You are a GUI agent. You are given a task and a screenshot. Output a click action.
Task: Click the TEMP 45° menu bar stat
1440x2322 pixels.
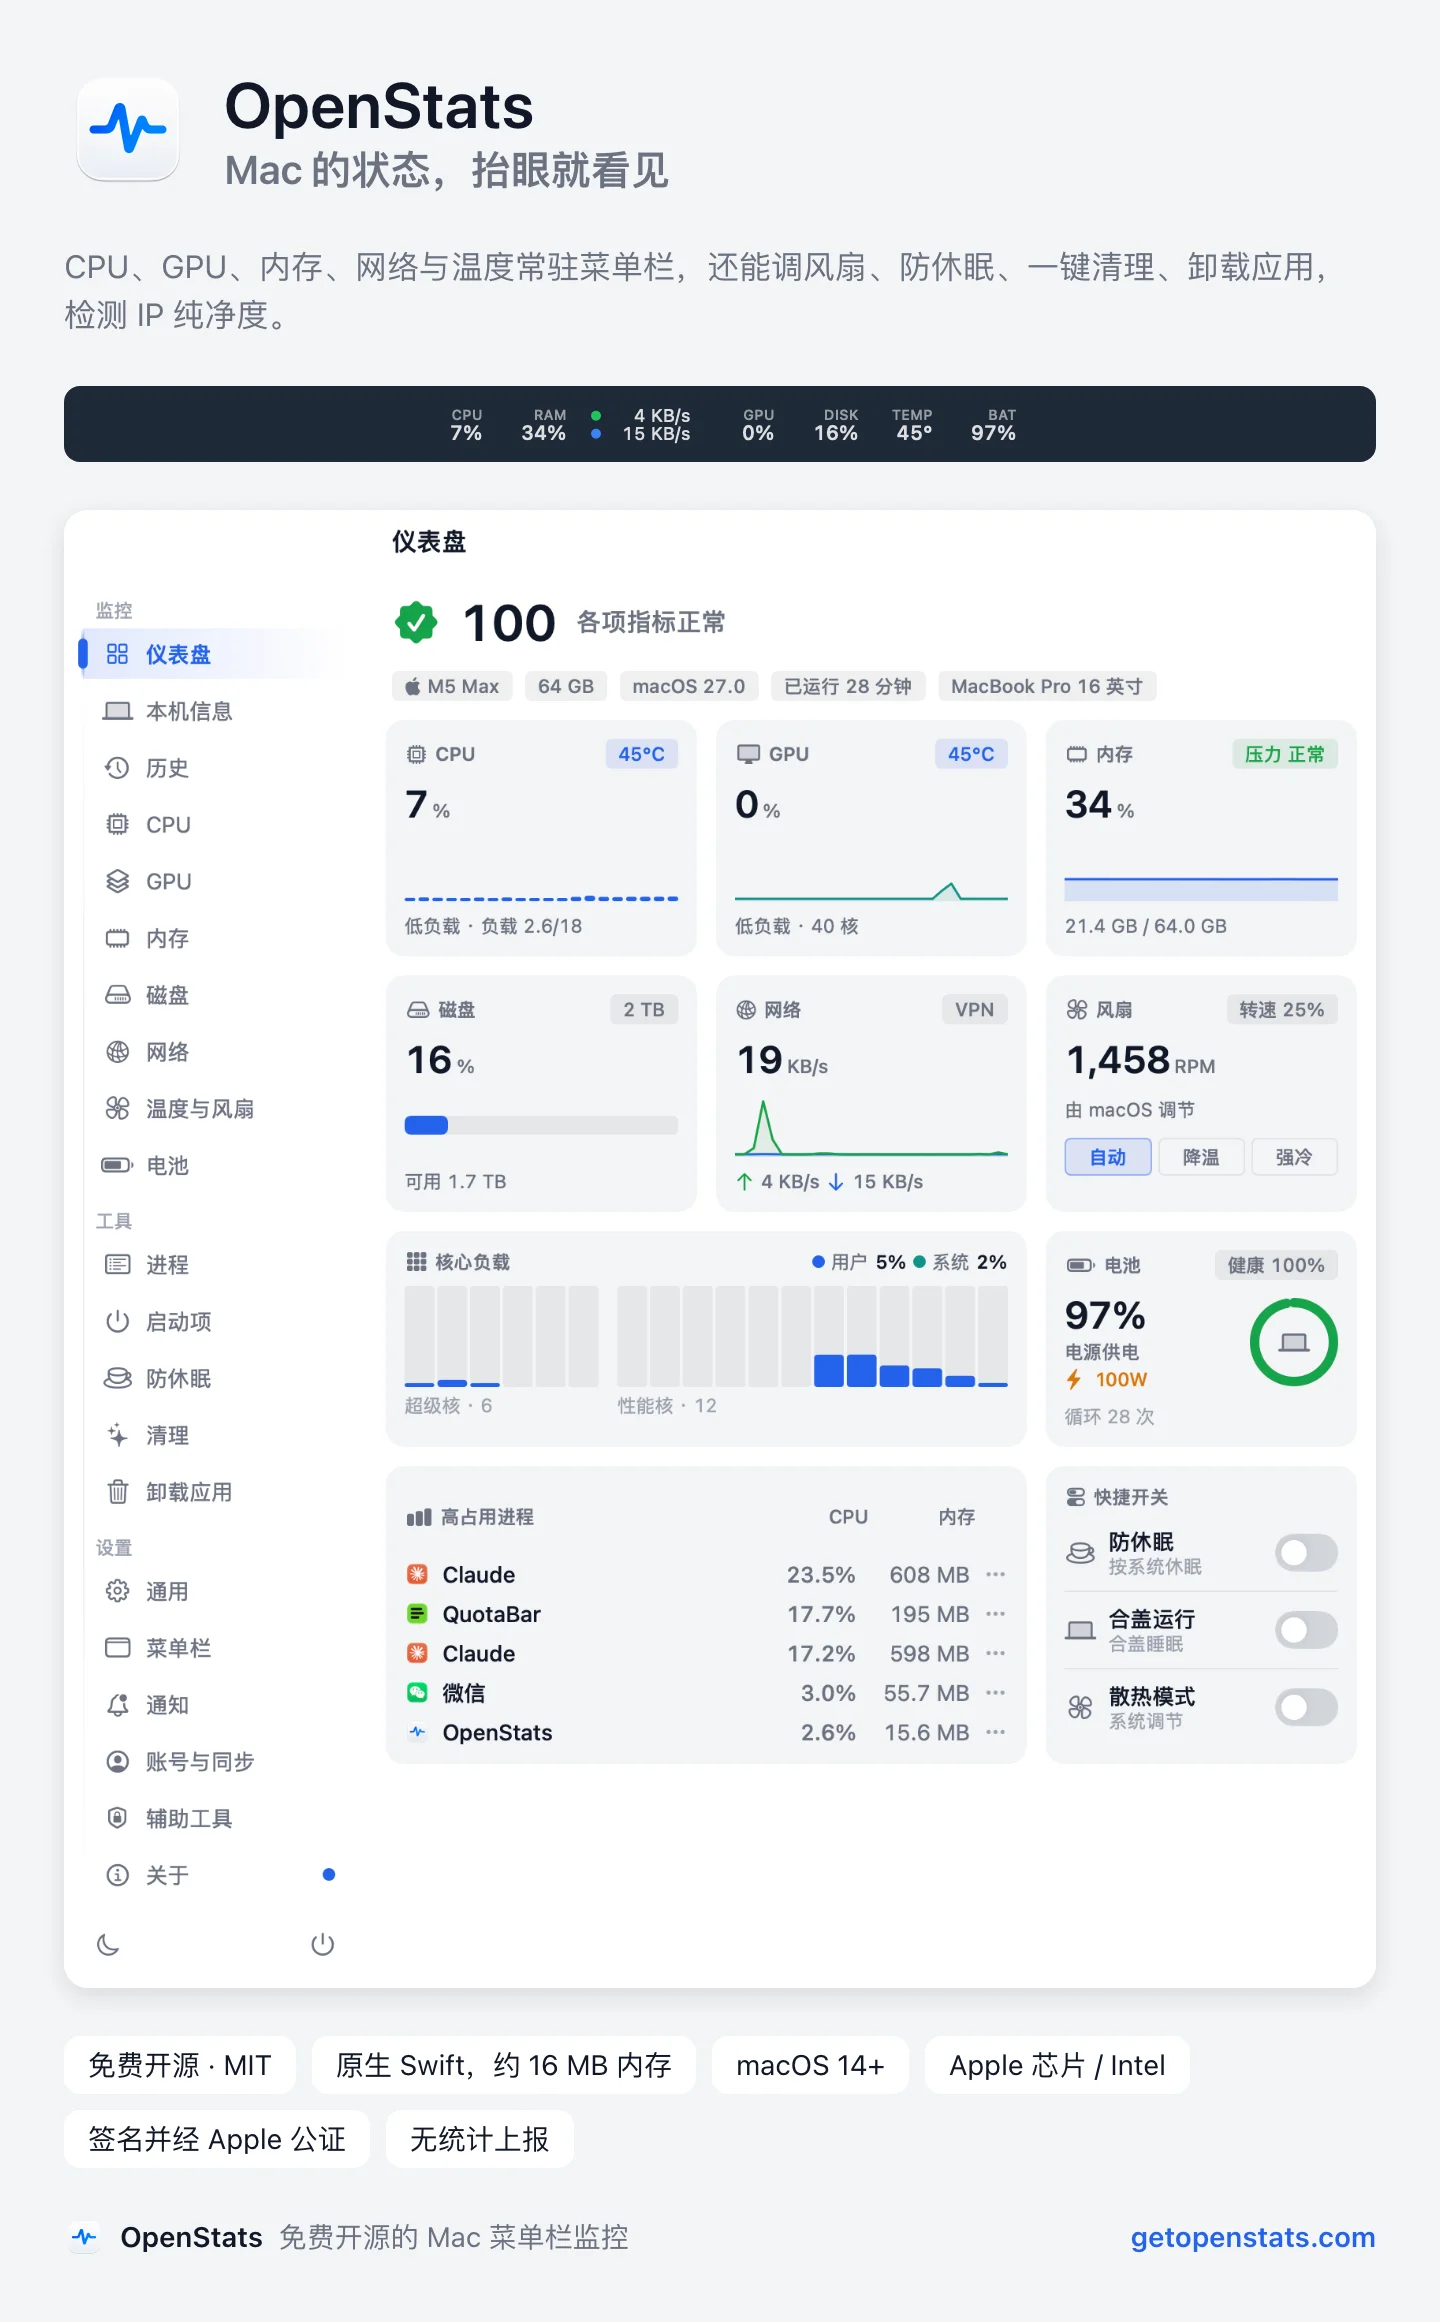pos(913,425)
